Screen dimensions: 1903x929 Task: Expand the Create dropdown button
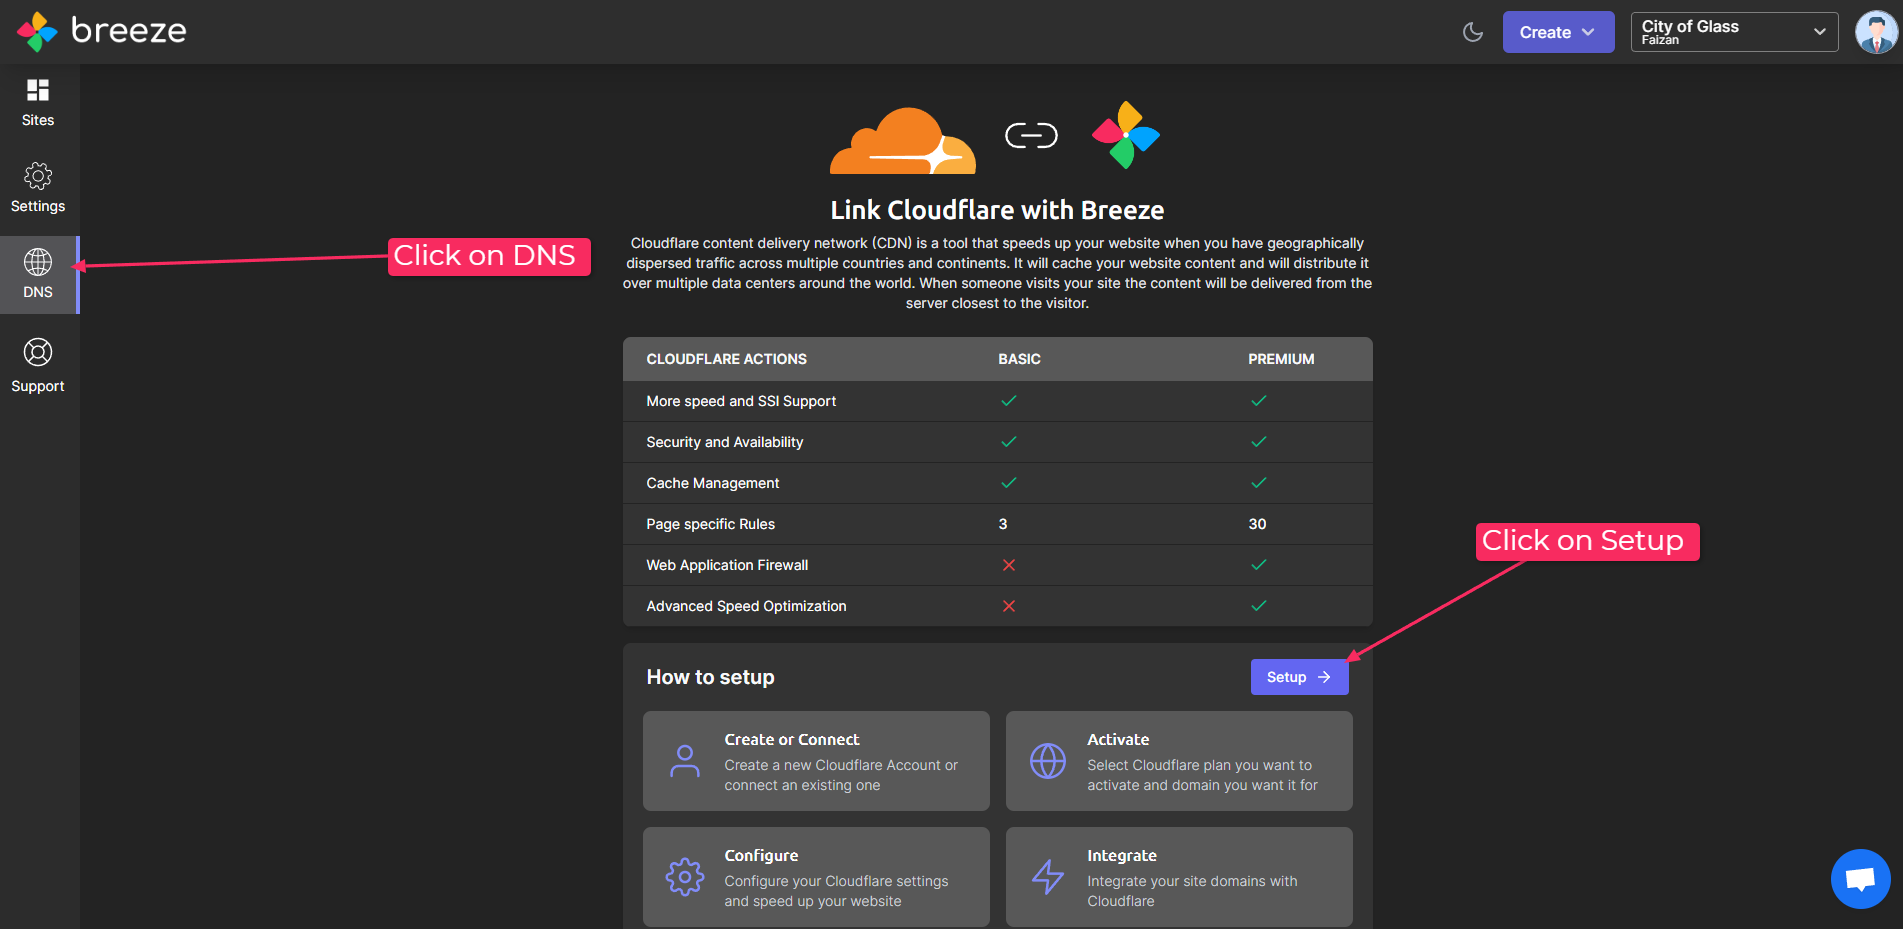[x=1558, y=32]
